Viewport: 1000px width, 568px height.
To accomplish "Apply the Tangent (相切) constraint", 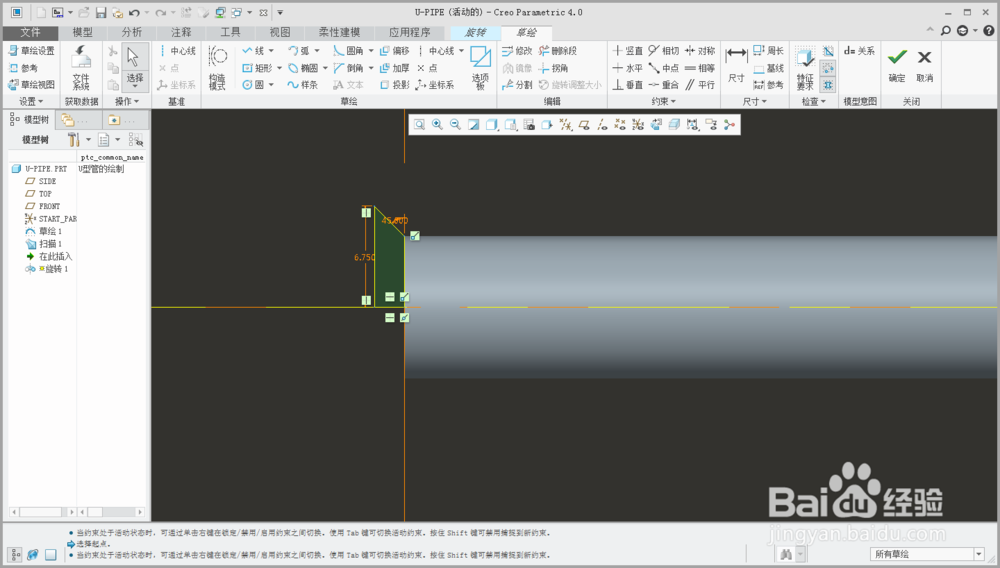I will [663, 51].
